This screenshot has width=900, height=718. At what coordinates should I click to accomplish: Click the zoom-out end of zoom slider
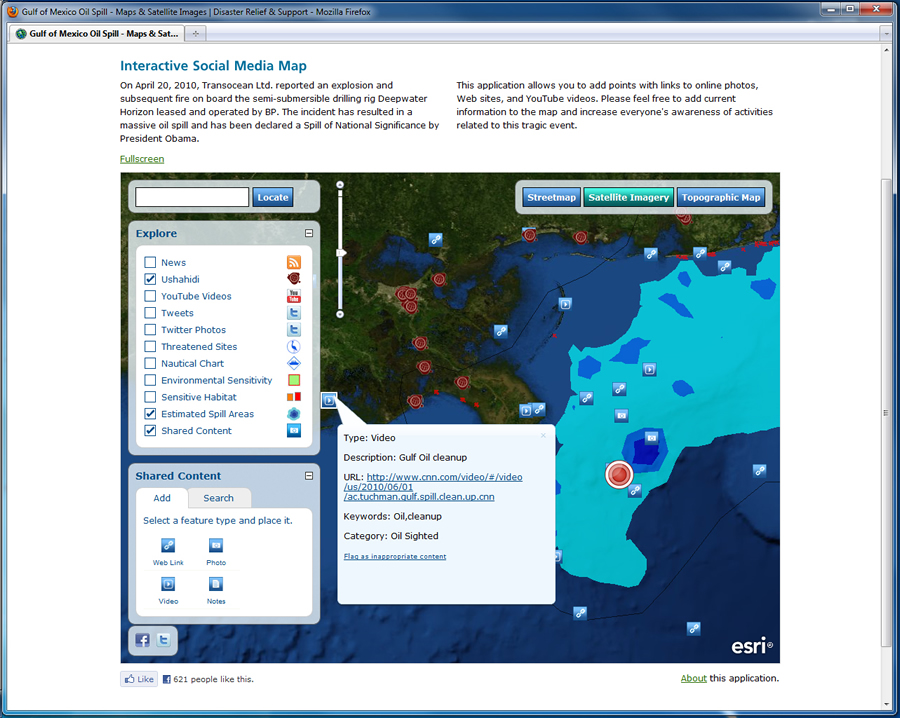pos(340,315)
